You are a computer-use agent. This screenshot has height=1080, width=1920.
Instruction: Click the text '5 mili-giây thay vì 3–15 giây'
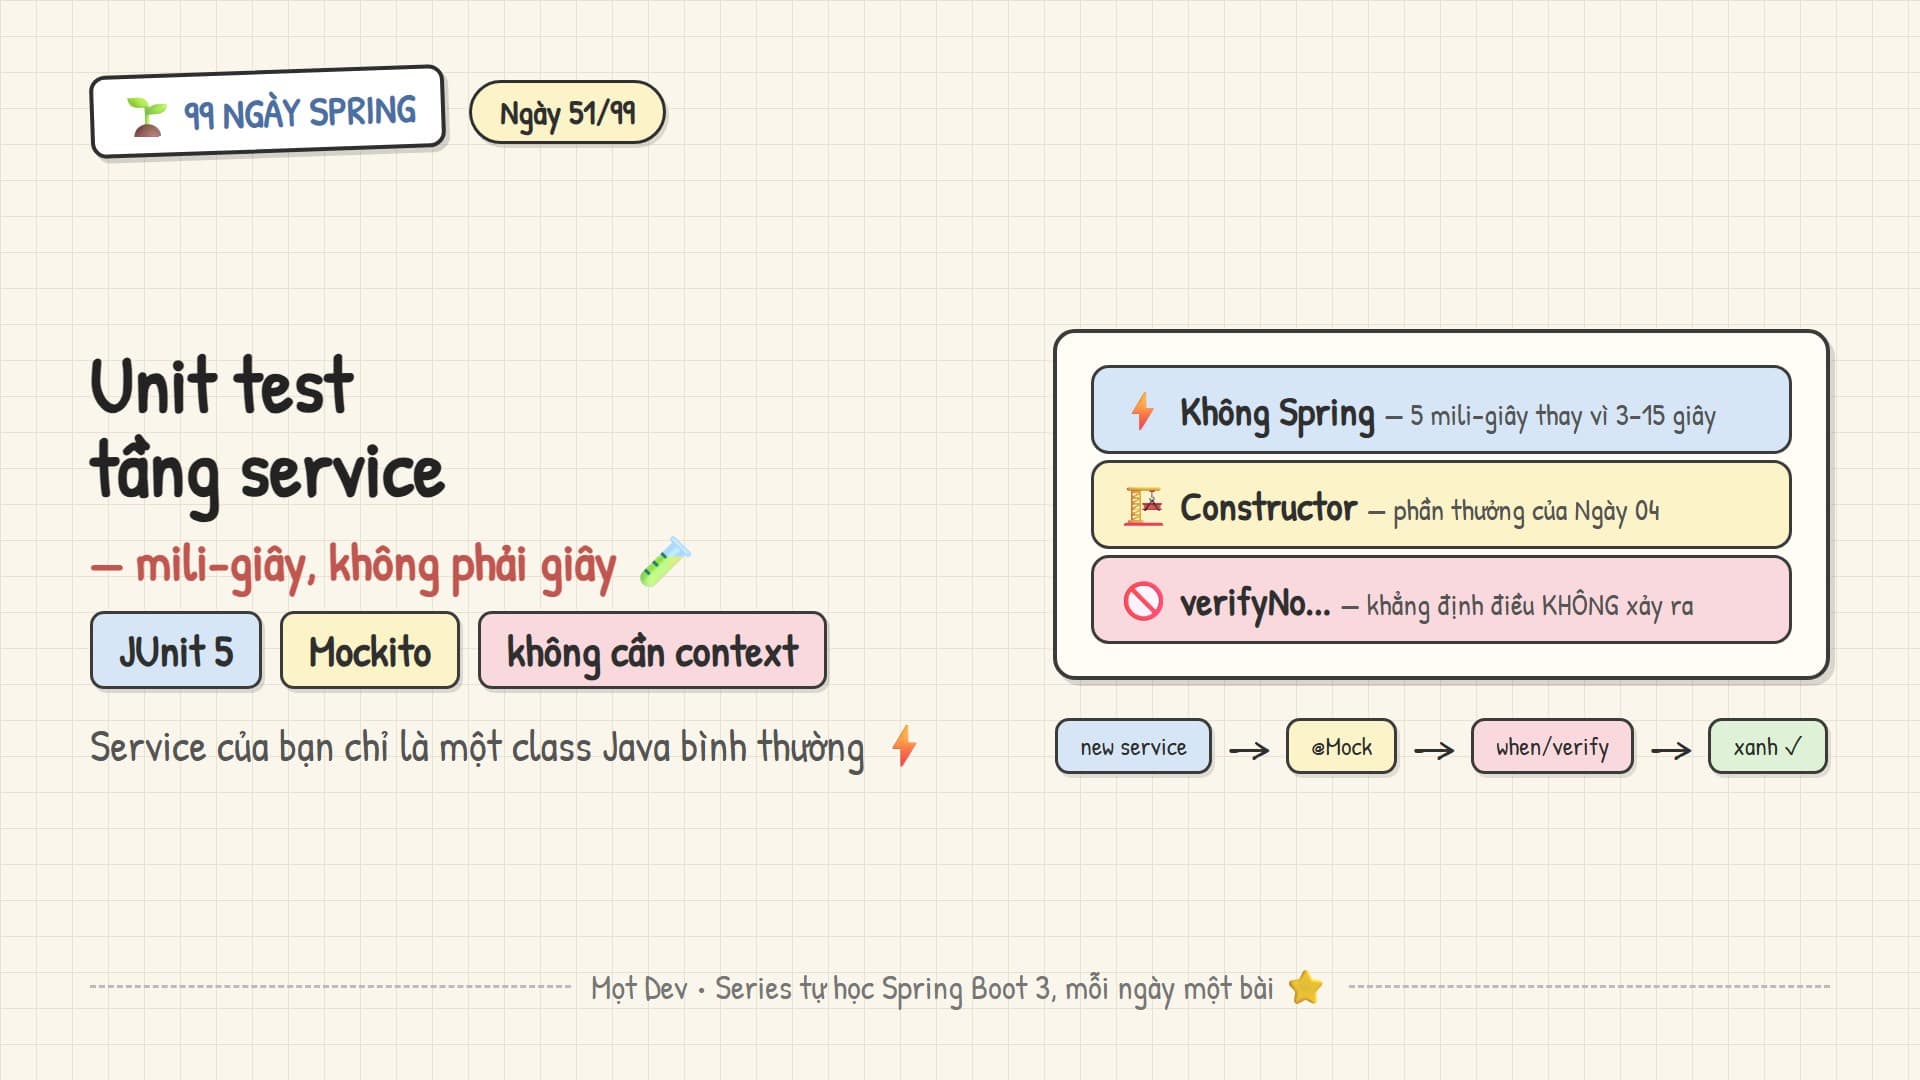[1562, 416]
